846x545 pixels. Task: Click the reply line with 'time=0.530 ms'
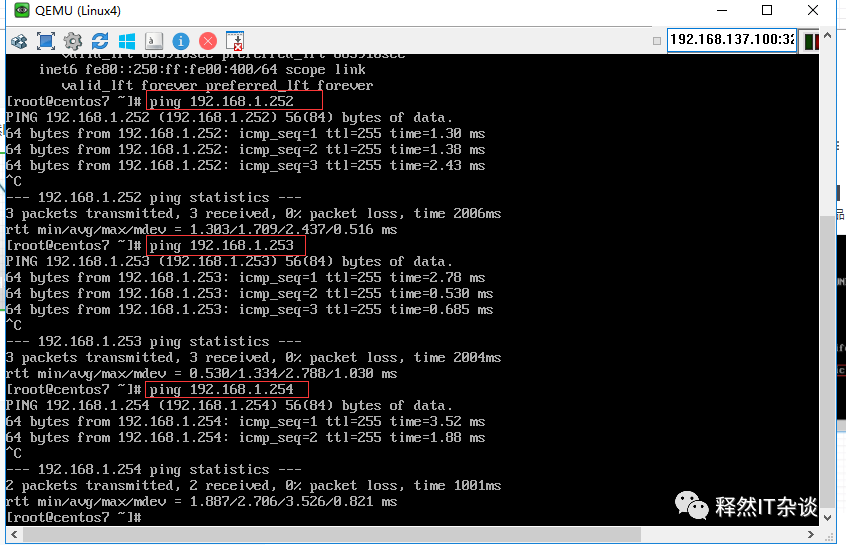point(249,294)
